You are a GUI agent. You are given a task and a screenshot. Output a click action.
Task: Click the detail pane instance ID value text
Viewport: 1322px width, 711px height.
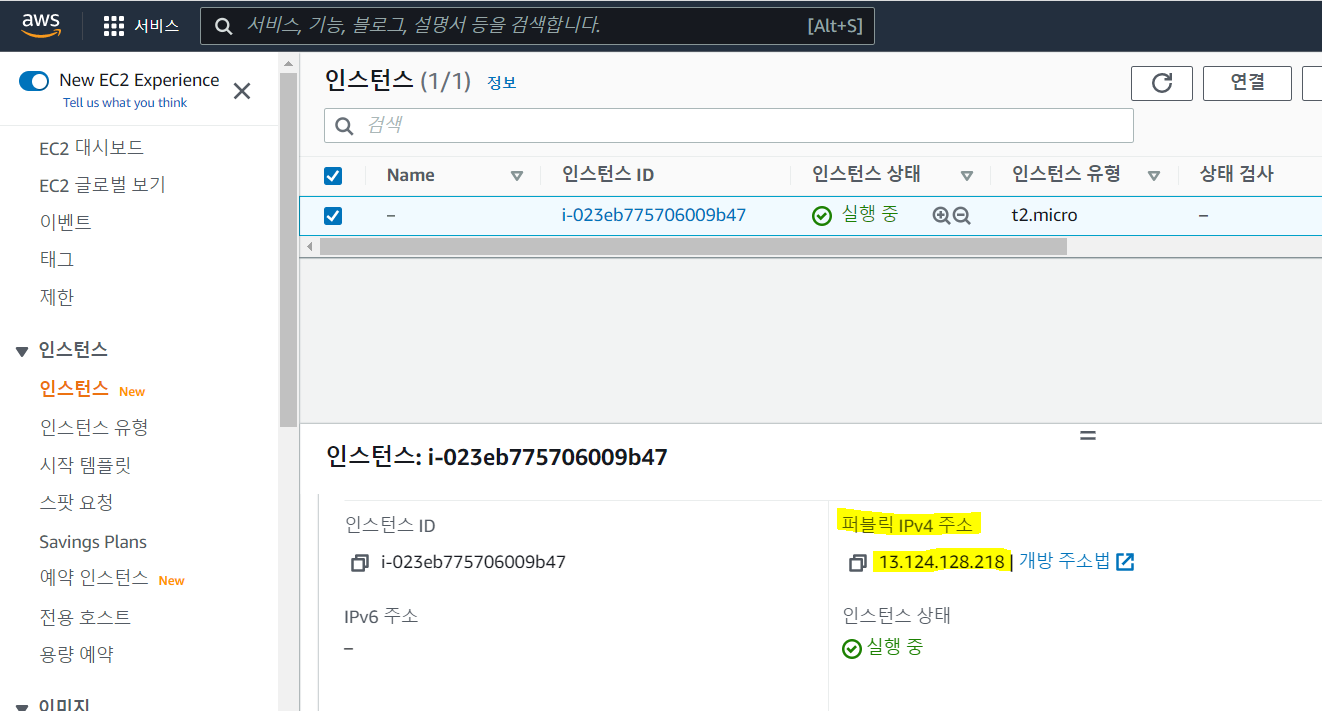(x=474, y=562)
